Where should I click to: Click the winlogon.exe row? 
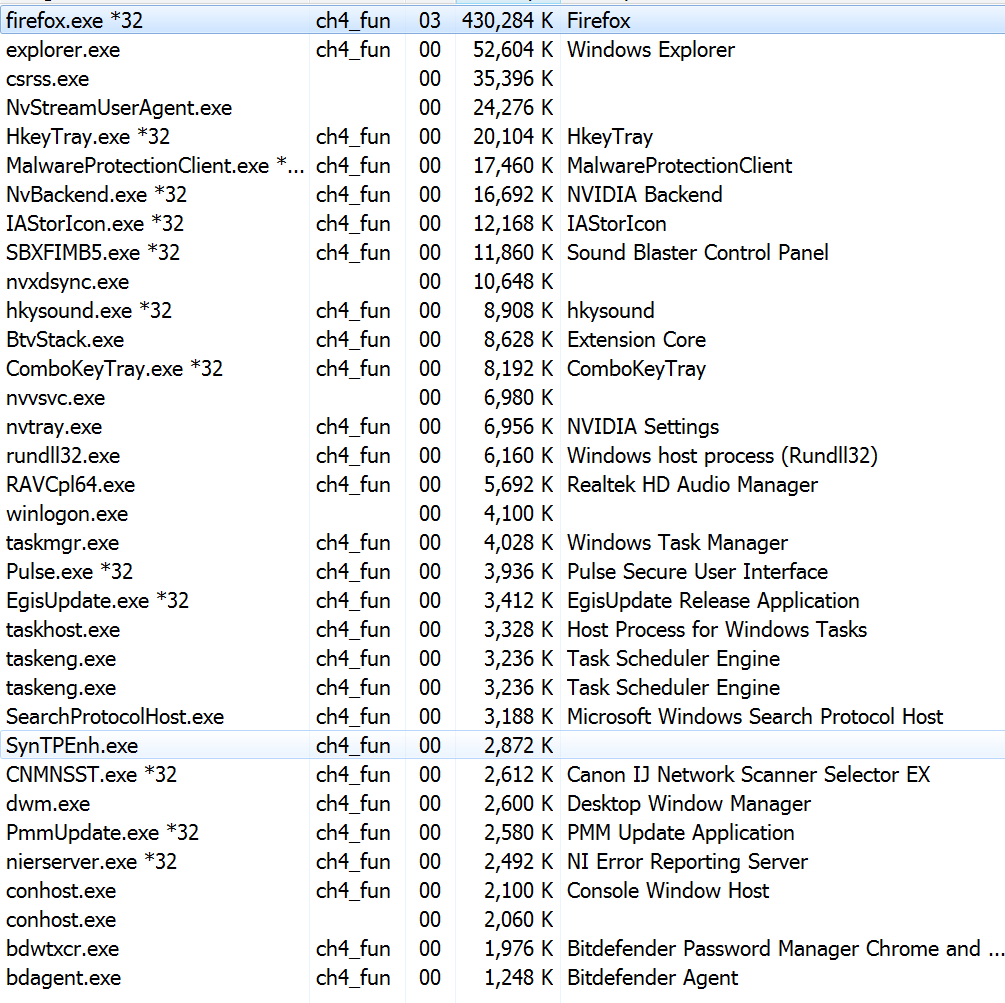tap(502, 513)
